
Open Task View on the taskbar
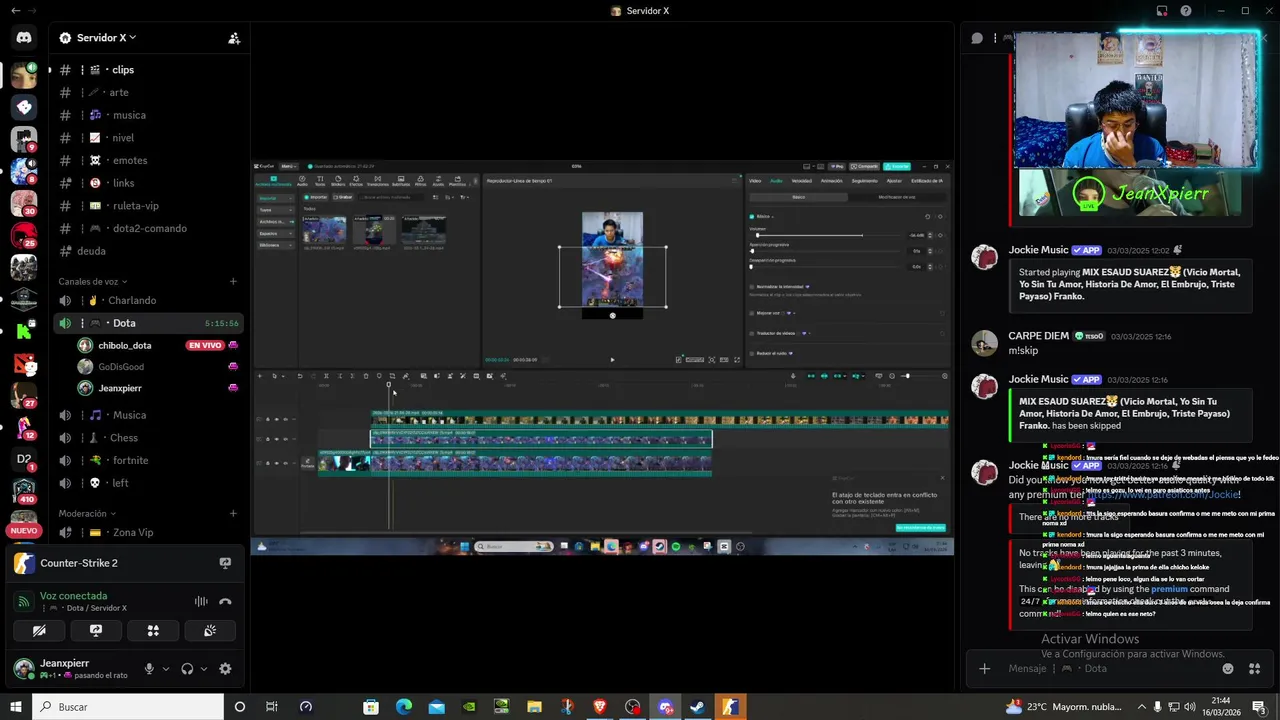[x=272, y=707]
